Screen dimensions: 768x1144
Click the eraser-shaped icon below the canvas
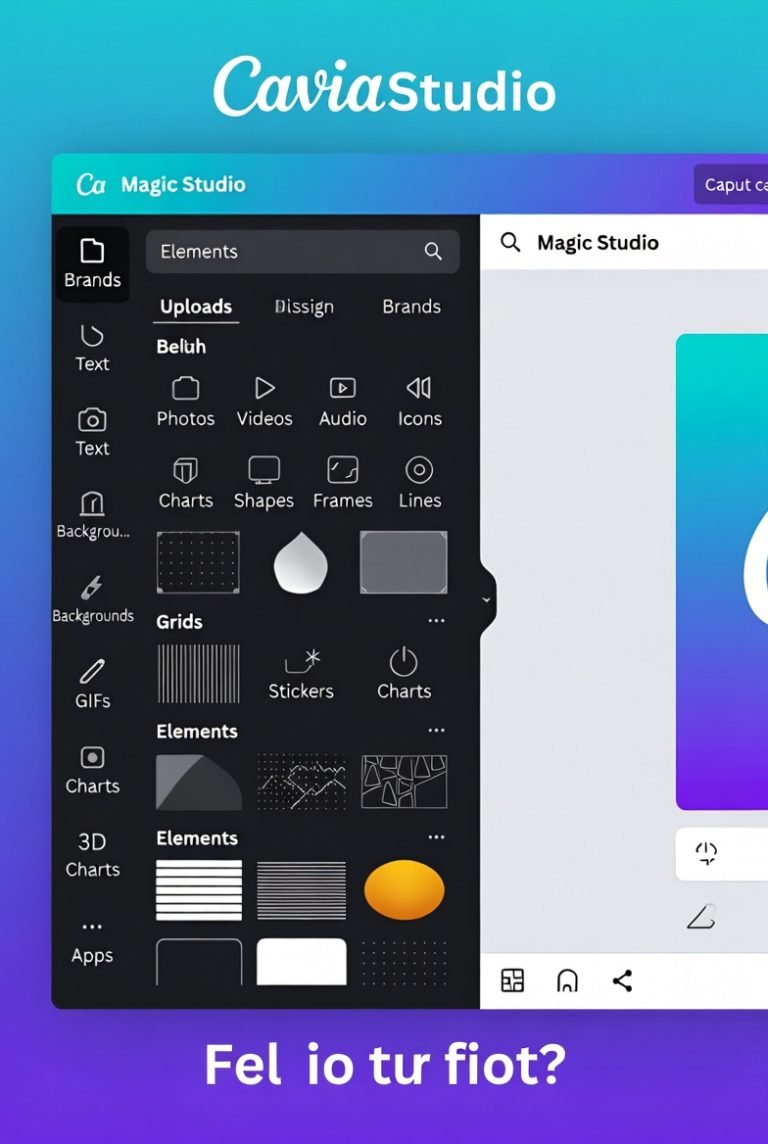coord(701,917)
